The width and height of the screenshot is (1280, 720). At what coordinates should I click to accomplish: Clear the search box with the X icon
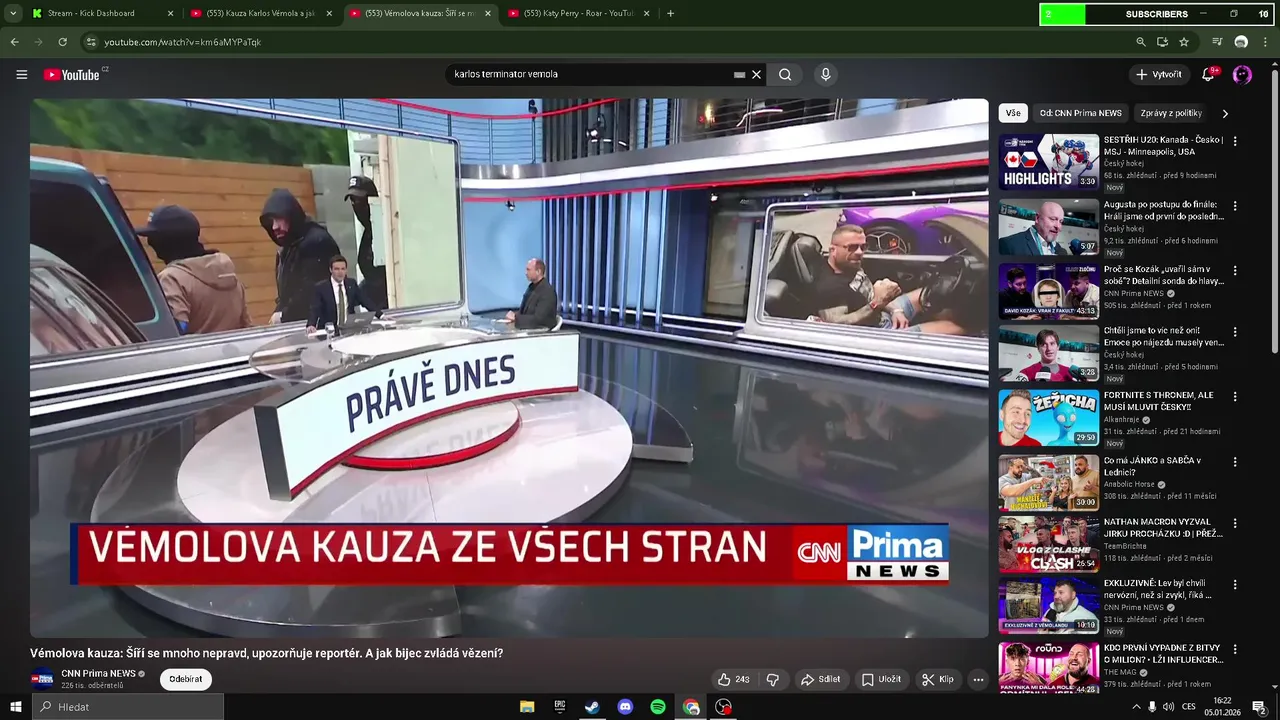click(x=757, y=74)
